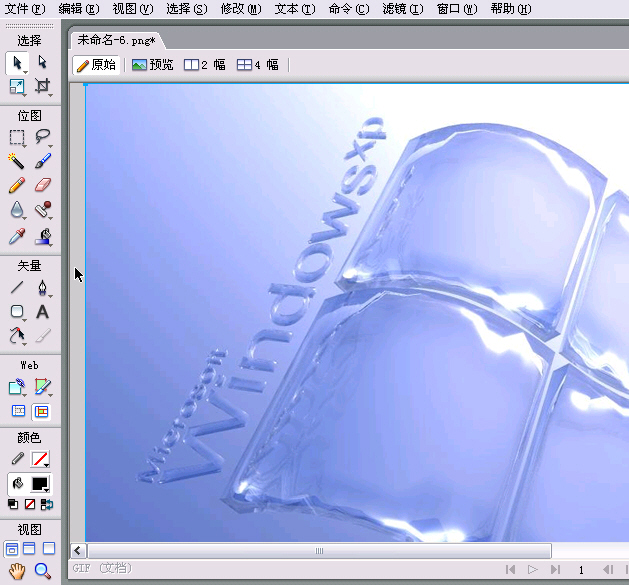629x585 pixels.
Task: Go to the first frame
Action: tap(510, 569)
